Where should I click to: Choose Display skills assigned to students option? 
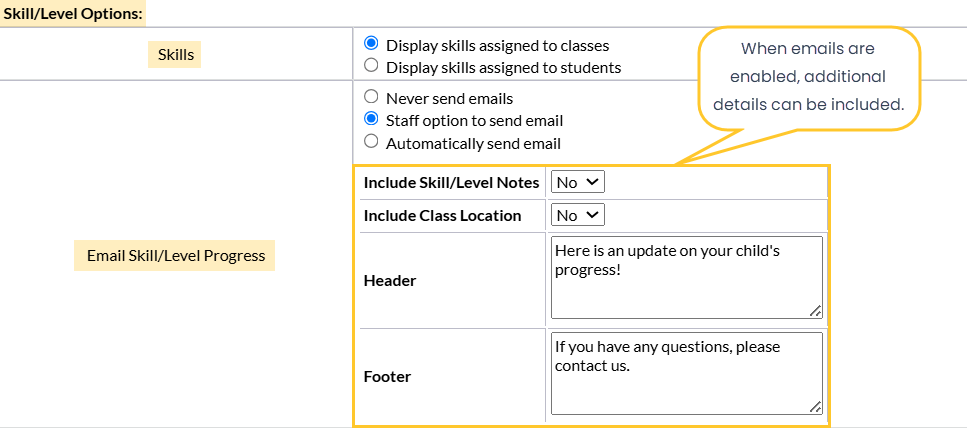(x=372, y=67)
